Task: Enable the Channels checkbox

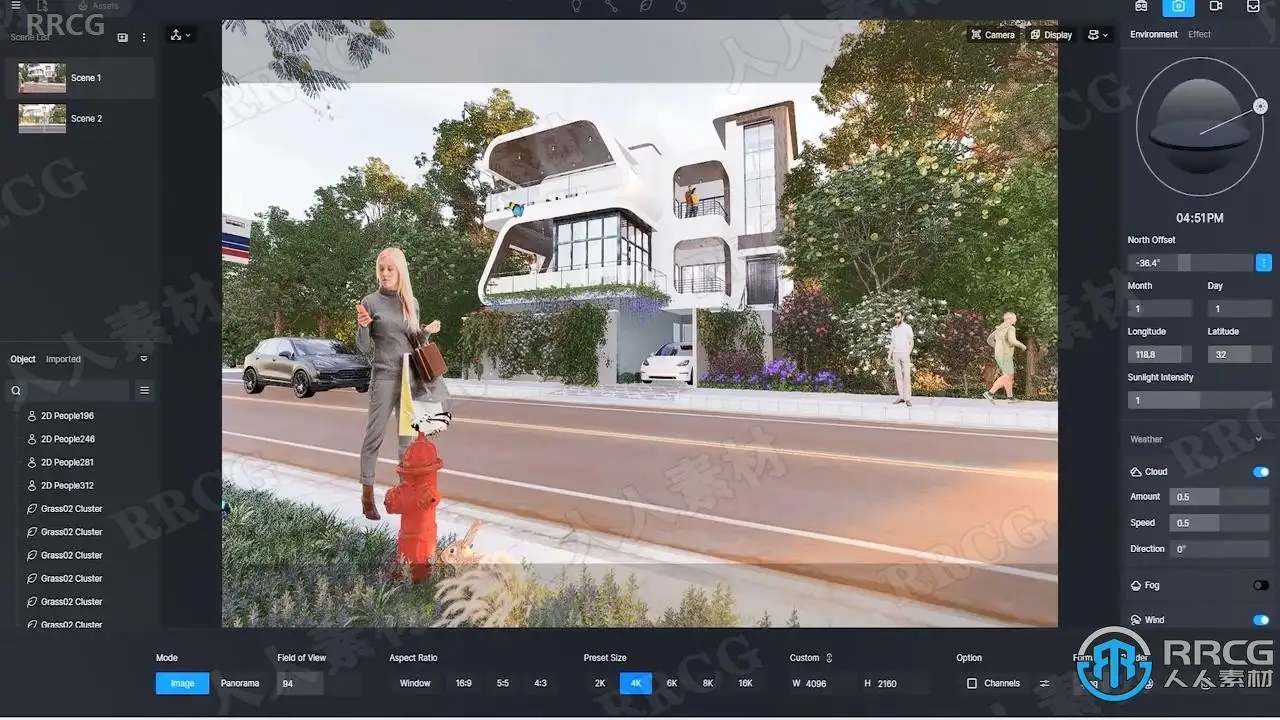Action: pyautogui.click(x=972, y=684)
